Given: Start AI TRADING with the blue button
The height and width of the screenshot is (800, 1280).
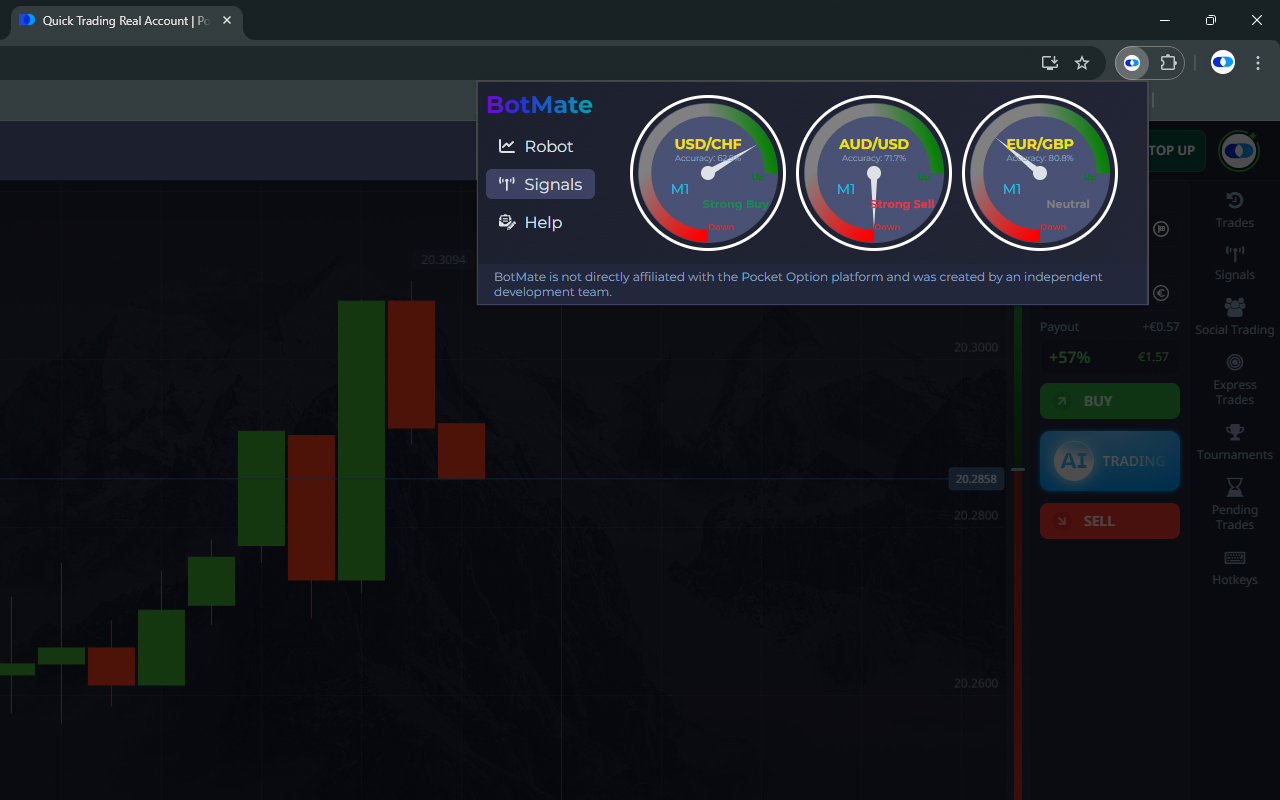Looking at the screenshot, I should click(x=1110, y=461).
